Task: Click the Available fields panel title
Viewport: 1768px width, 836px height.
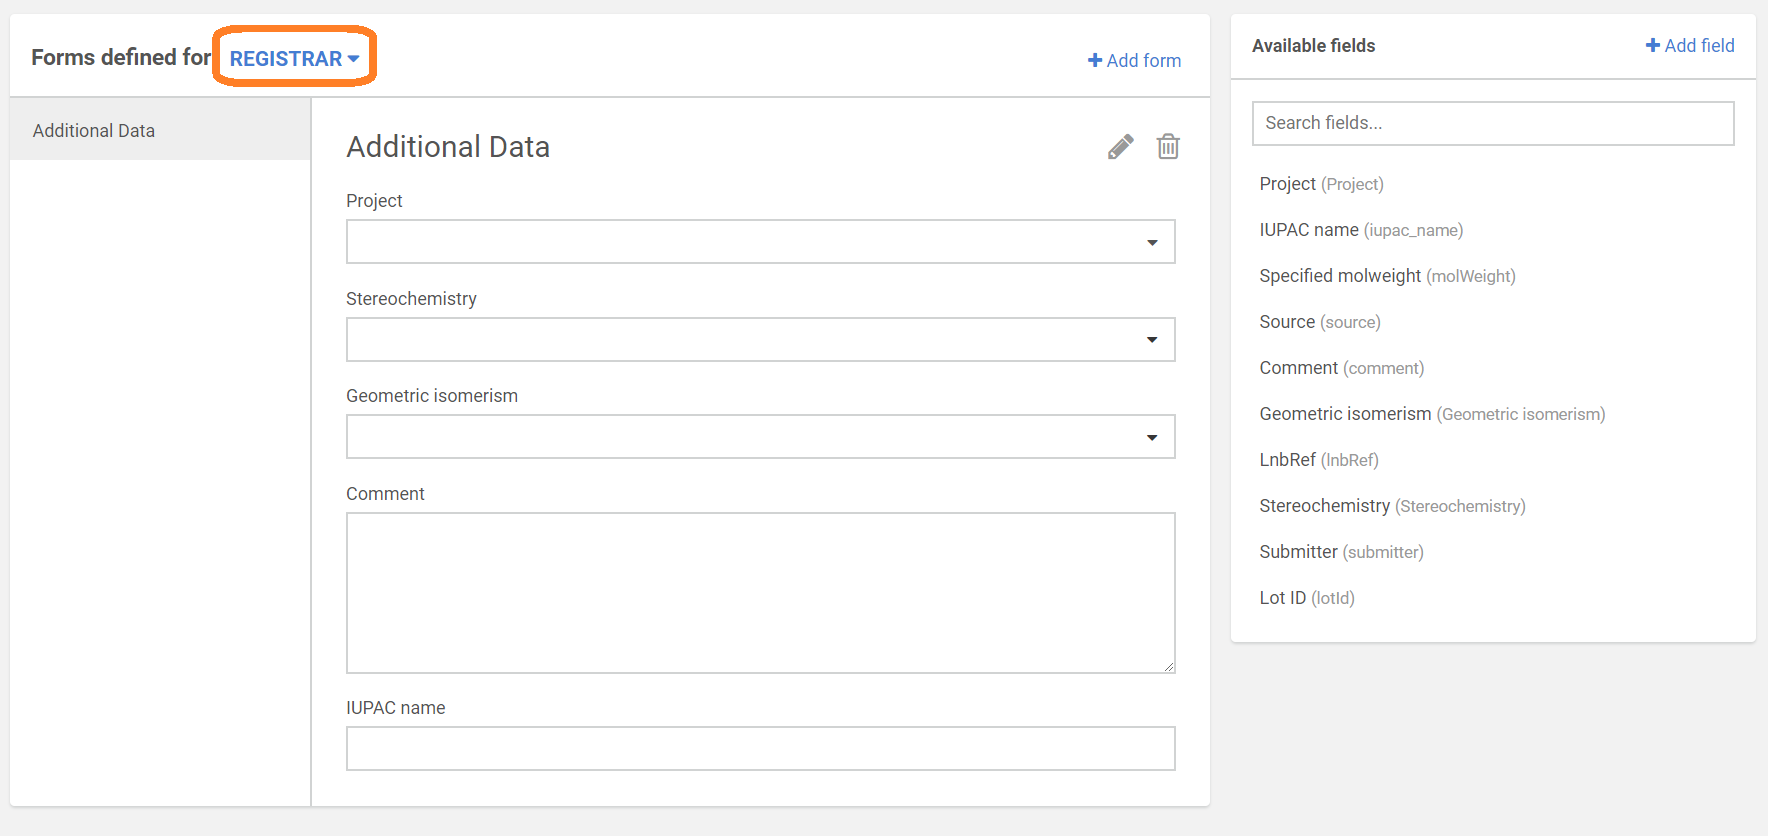Action: [1313, 46]
